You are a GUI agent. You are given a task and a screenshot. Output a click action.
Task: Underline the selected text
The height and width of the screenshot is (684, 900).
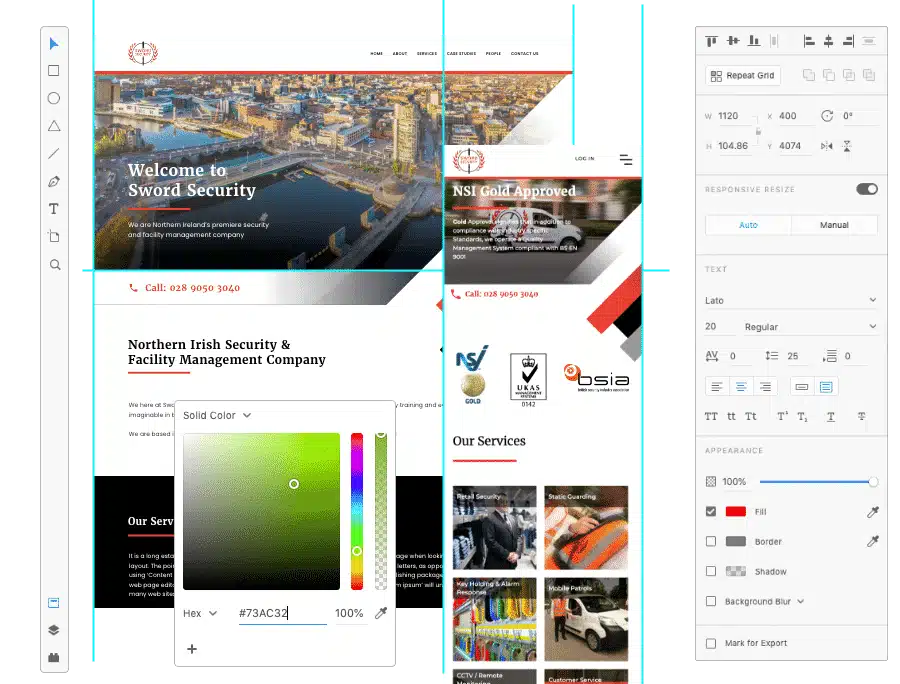coord(831,417)
